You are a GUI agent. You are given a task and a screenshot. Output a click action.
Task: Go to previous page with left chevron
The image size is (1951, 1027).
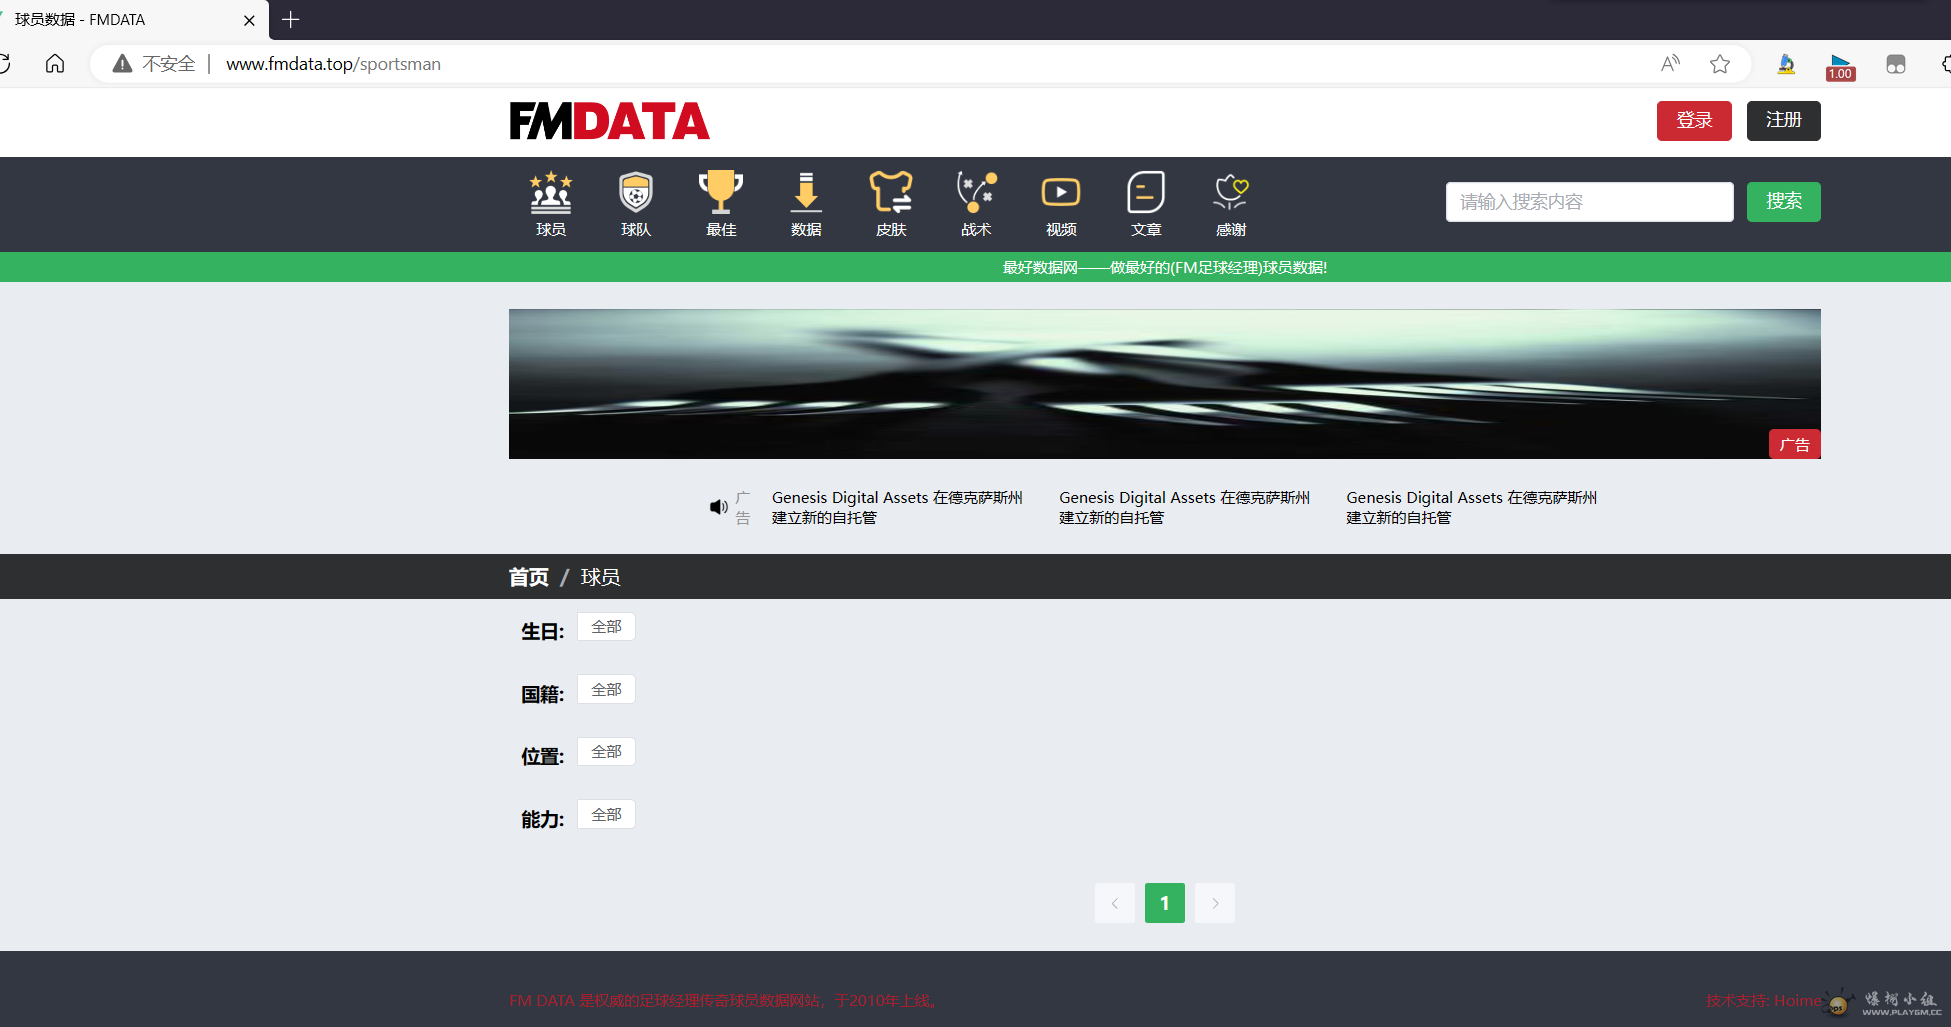[x=1115, y=903]
